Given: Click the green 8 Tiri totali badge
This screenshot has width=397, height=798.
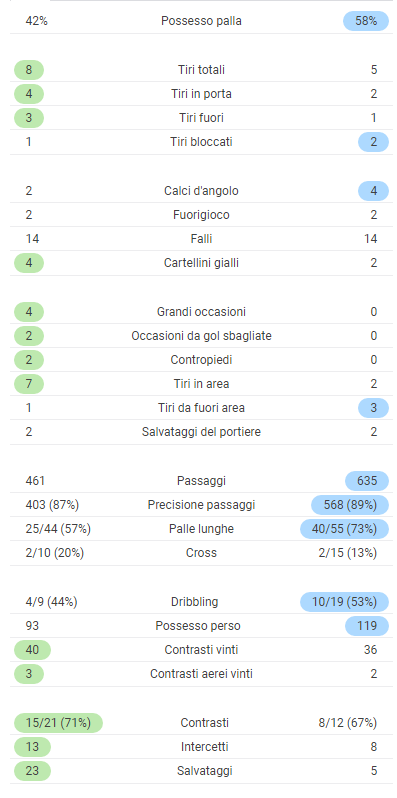Looking at the screenshot, I should point(29,70).
